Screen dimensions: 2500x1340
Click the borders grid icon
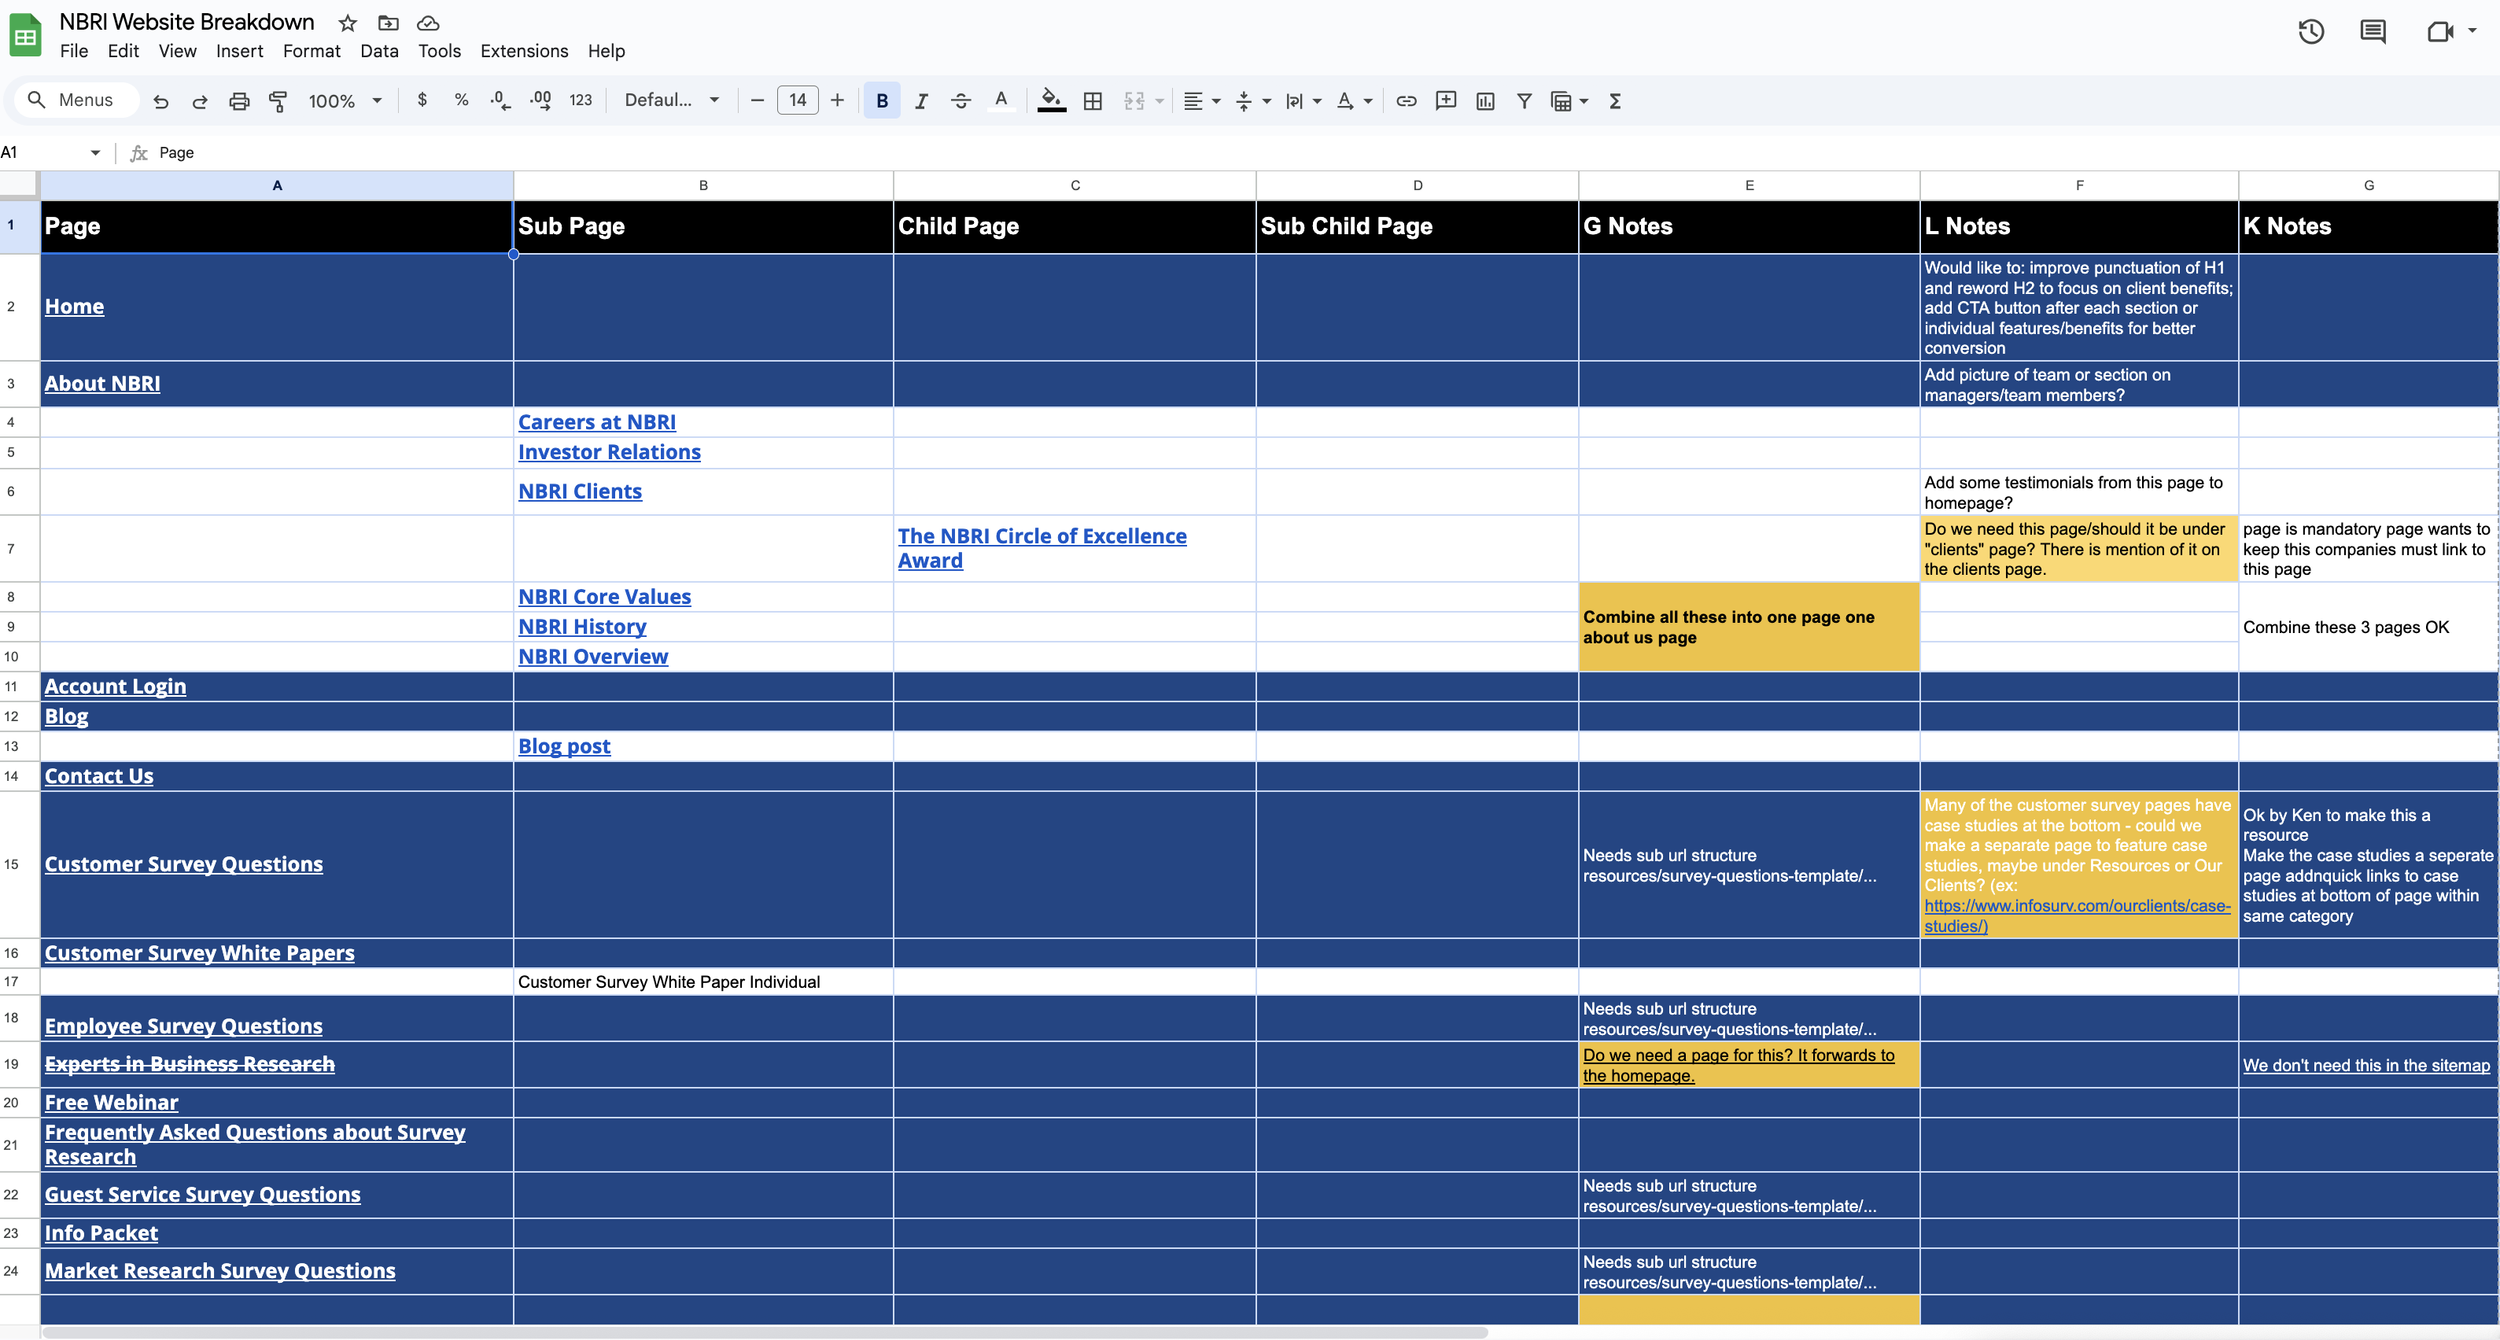pos(1093,101)
